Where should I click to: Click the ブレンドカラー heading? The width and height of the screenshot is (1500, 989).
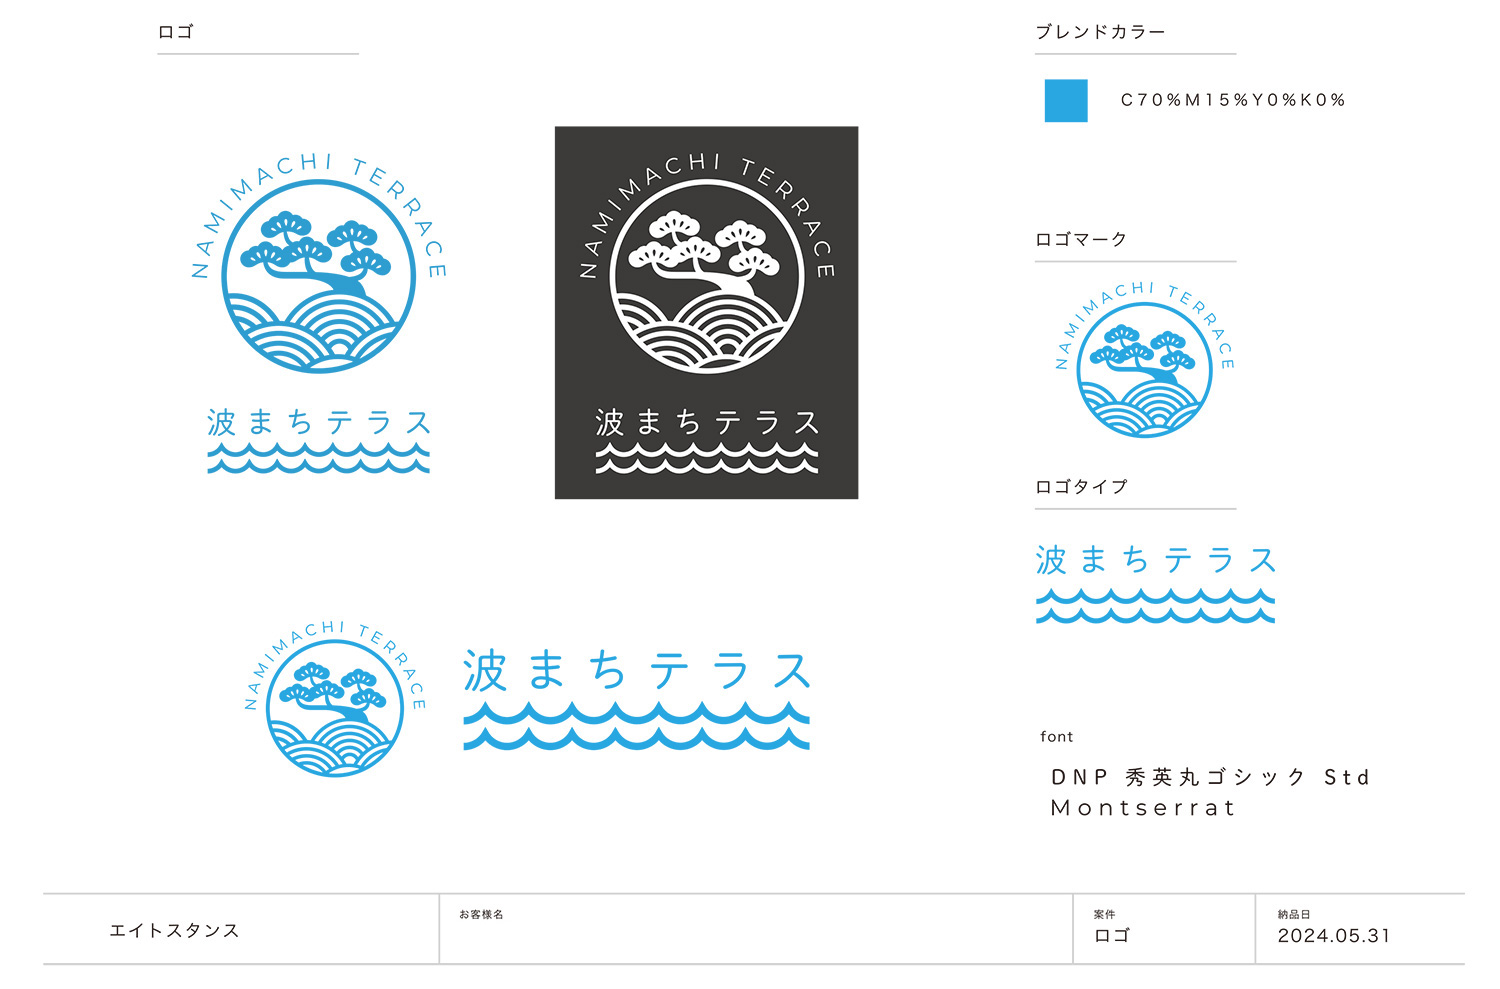pos(1100,32)
